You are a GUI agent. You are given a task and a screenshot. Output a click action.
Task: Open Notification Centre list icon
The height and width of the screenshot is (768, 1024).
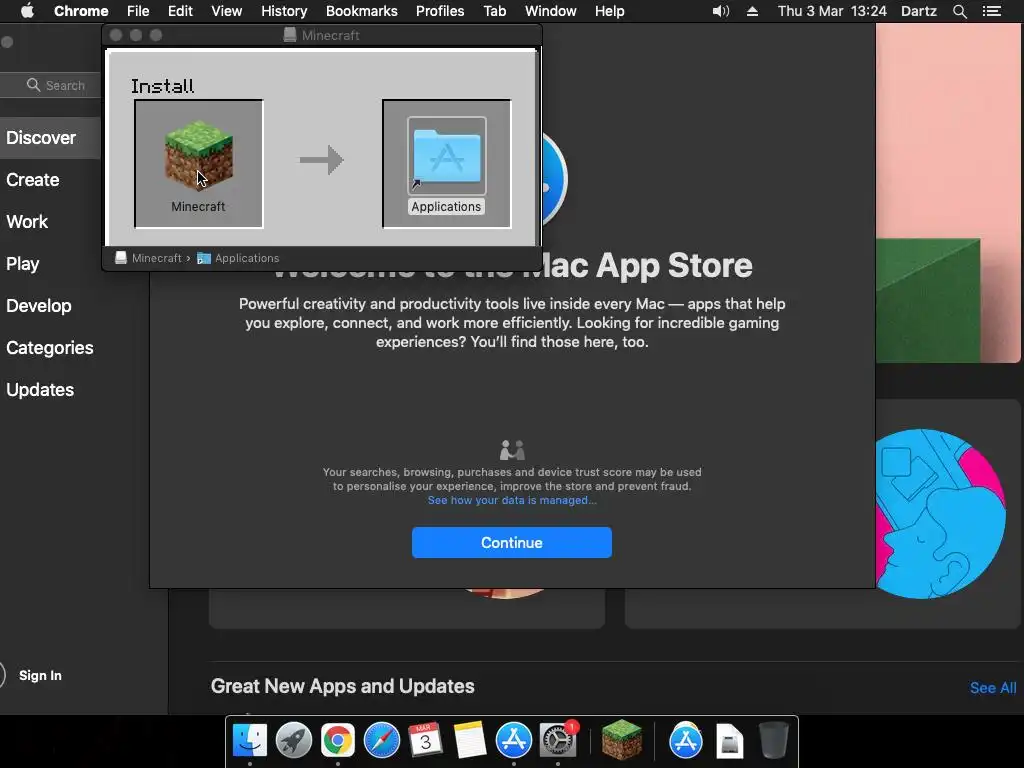[992, 11]
